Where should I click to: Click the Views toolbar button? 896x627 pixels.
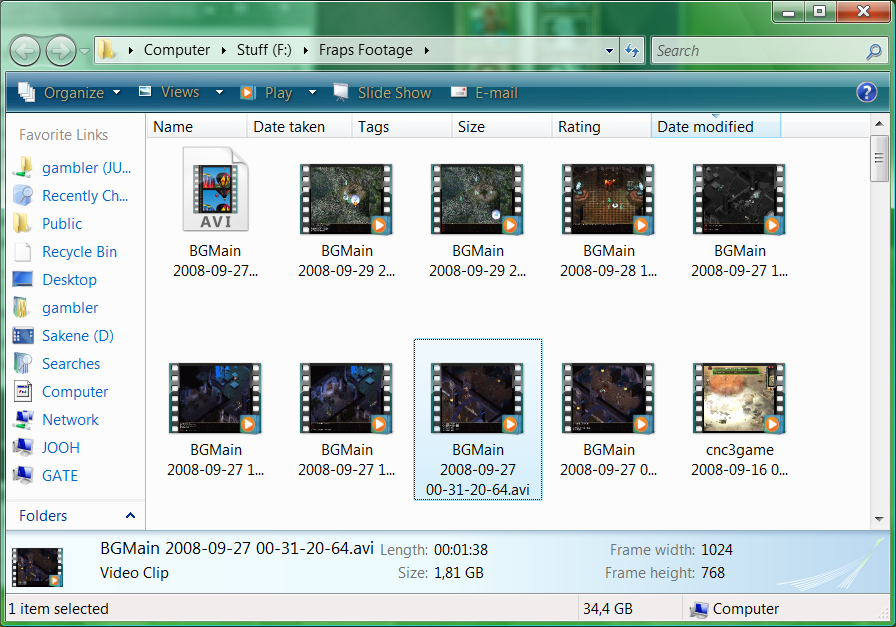coord(169,92)
